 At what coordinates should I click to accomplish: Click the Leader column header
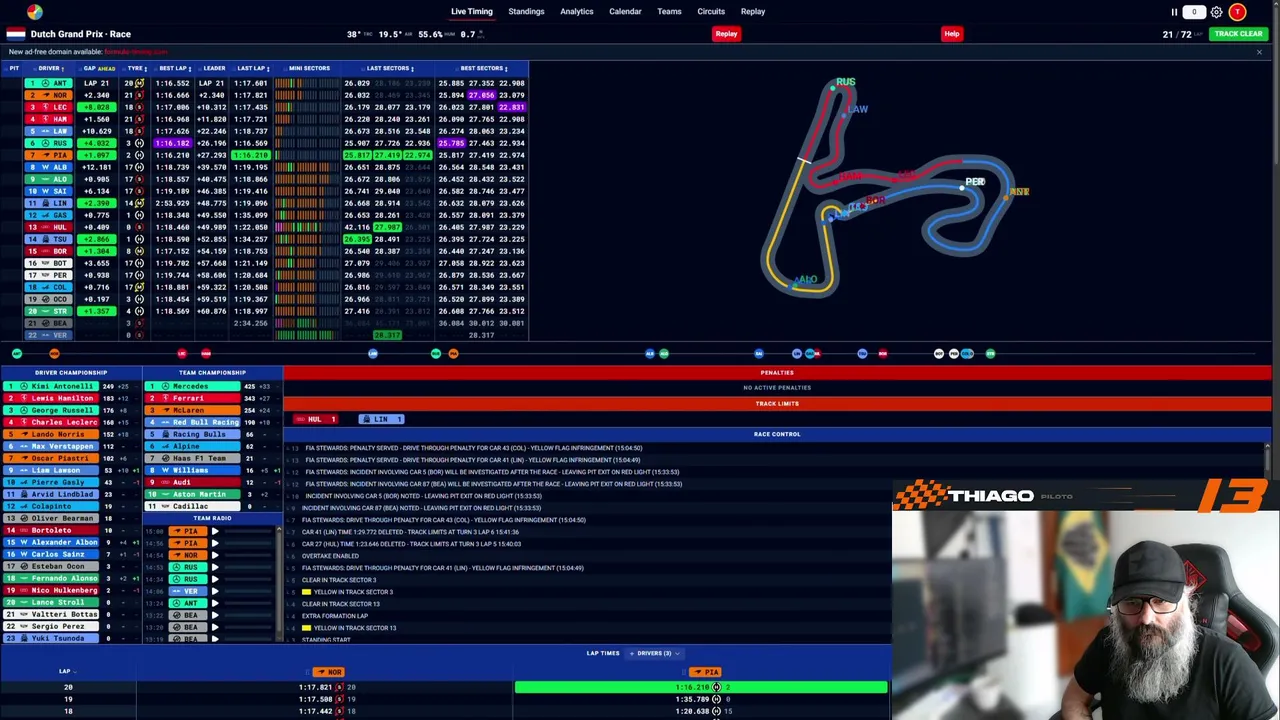point(213,68)
